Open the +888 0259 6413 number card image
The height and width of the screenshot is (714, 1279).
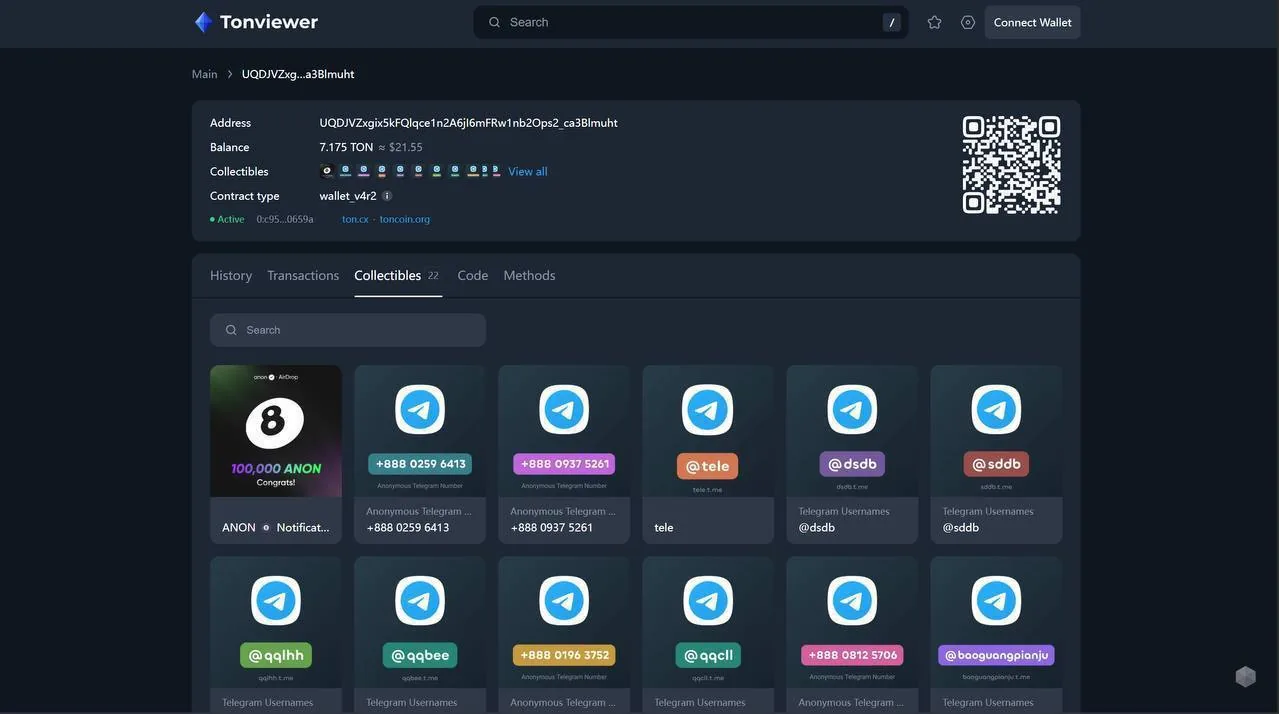[420, 431]
